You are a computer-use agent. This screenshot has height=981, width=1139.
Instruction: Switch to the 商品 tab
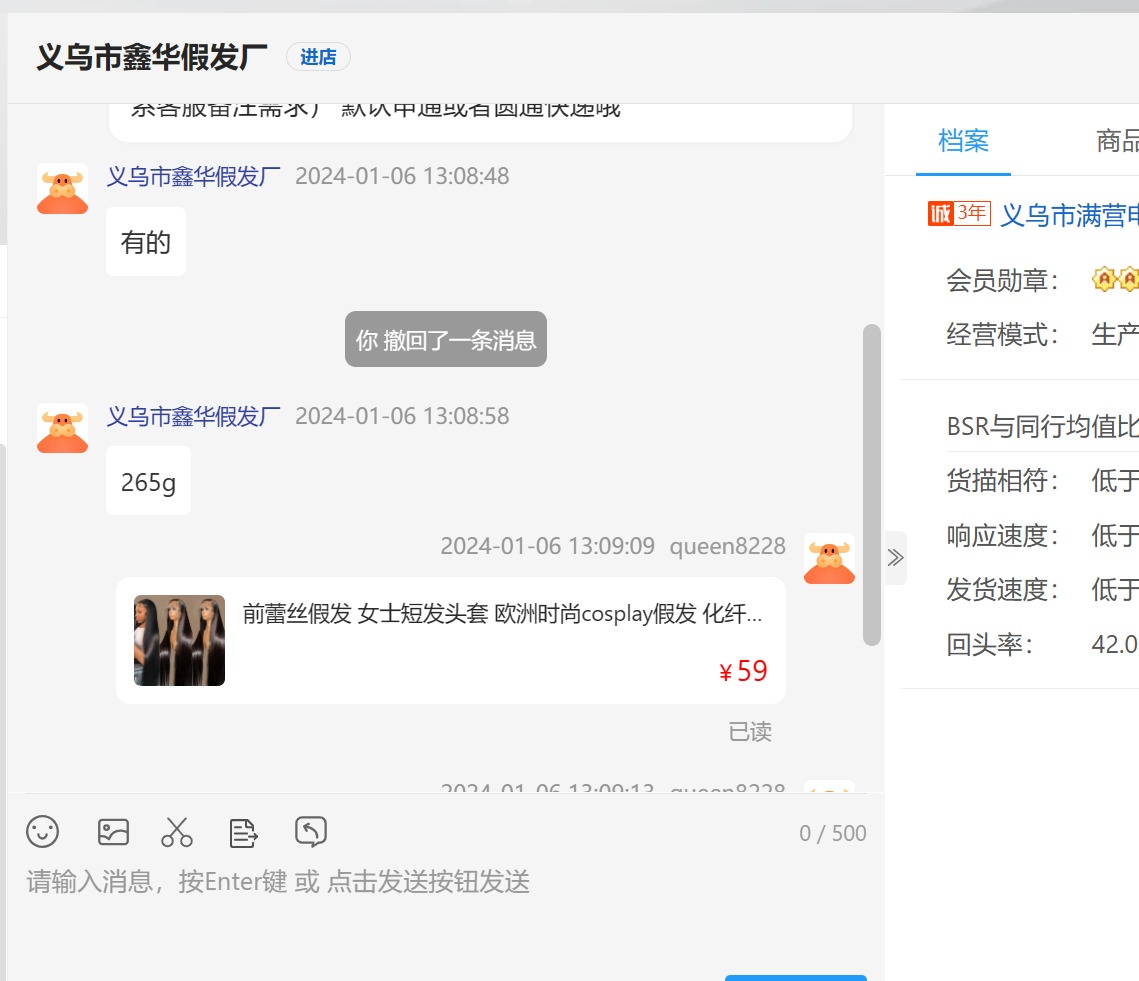coord(1116,141)
